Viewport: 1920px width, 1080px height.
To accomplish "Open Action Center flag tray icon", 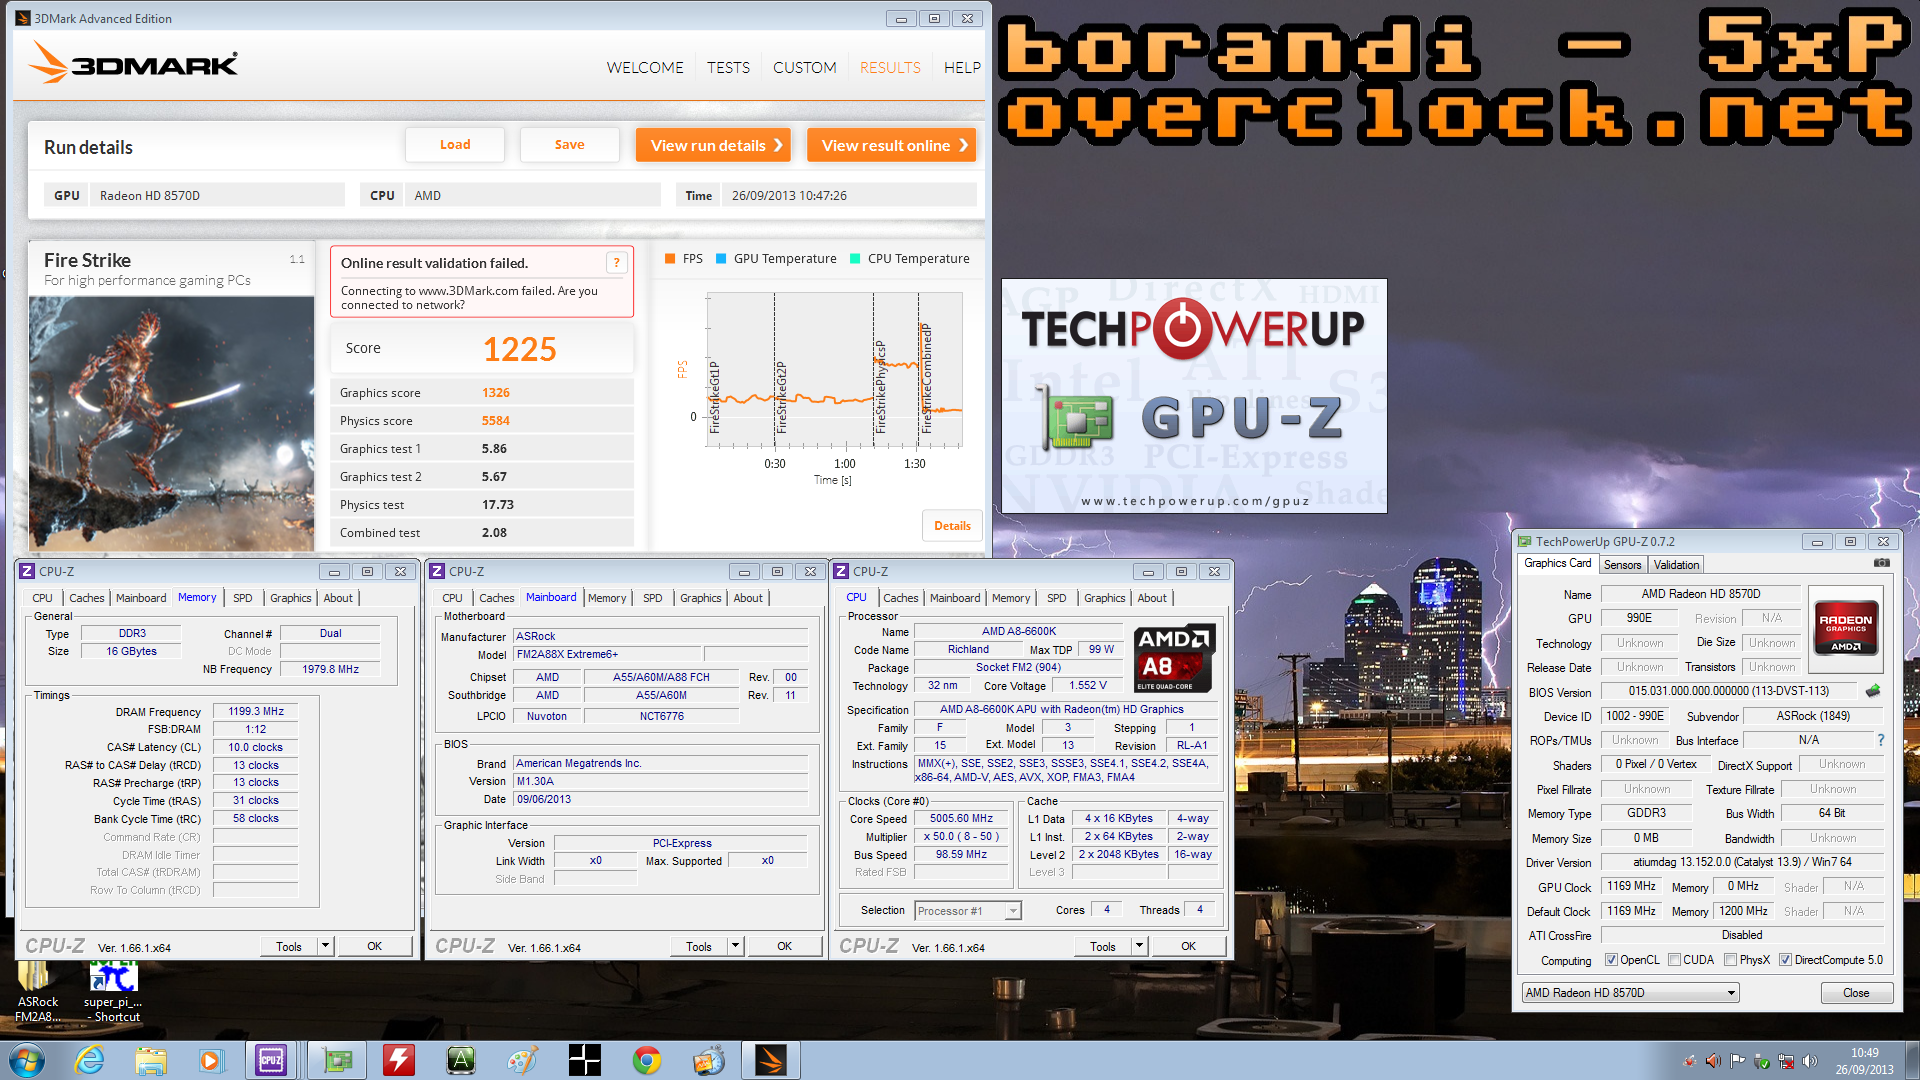I will click(1738, 1061).
